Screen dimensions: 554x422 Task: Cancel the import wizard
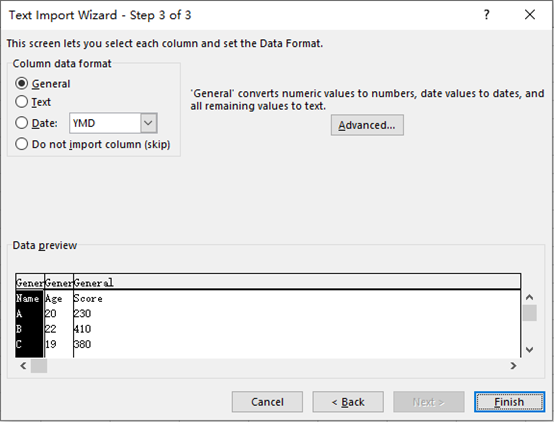267,402
